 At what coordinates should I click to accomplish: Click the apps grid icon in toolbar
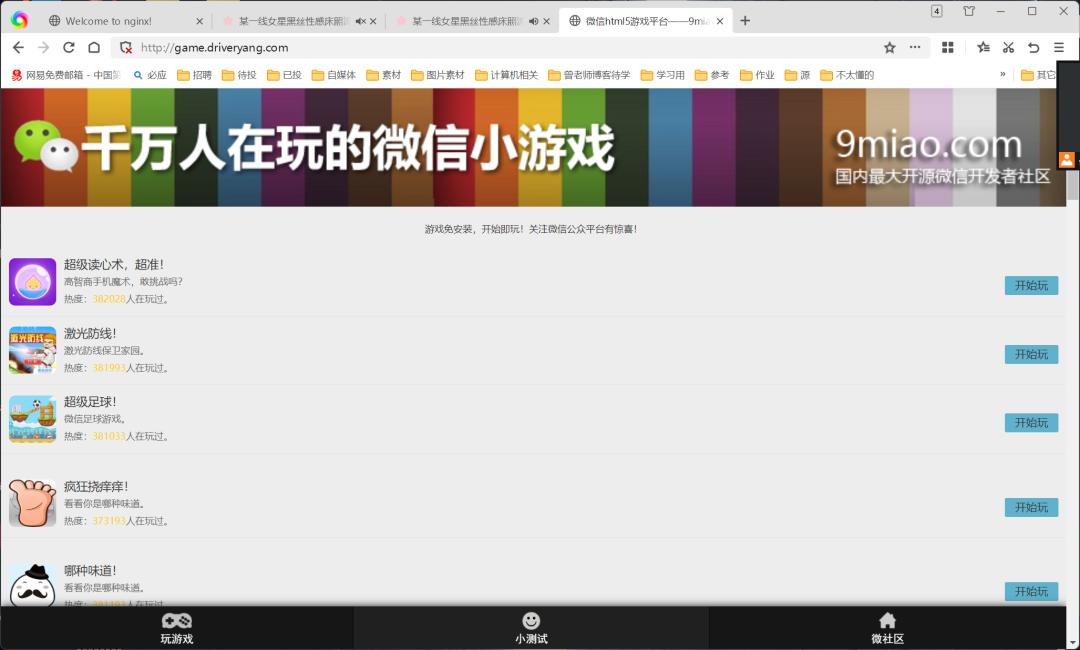(946, 47)
